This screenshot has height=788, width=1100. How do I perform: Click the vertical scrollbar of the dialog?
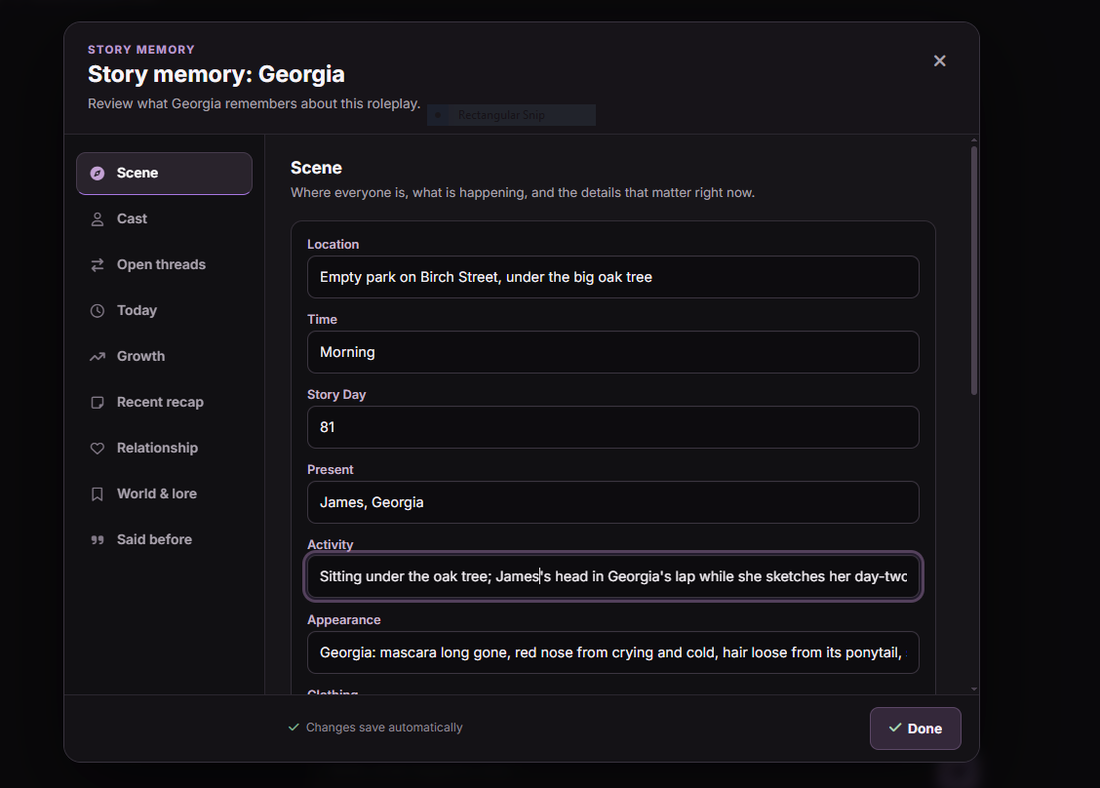pos(974,270)
